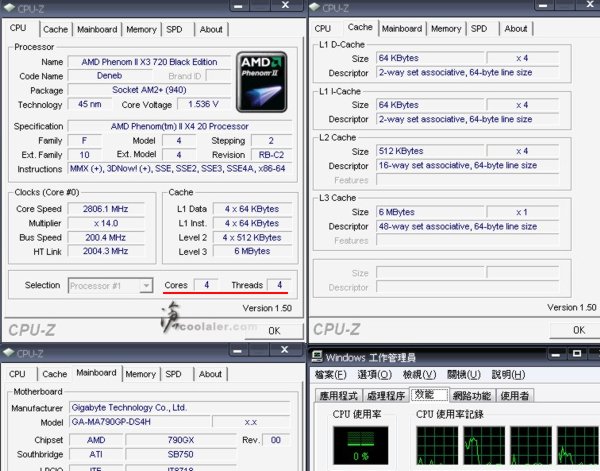Open About tab in bottom-left Mainboard window

[210, 374]
